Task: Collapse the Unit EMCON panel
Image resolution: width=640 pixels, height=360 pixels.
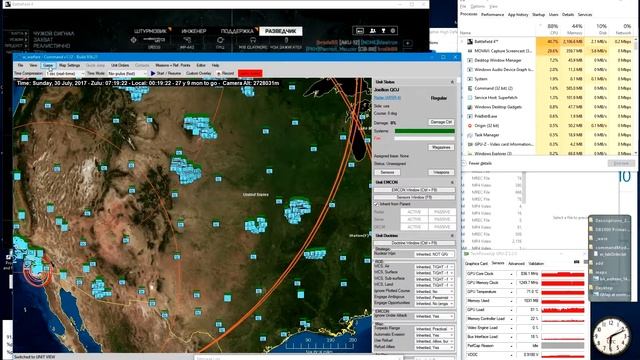Action: click(x=452, y=182)
